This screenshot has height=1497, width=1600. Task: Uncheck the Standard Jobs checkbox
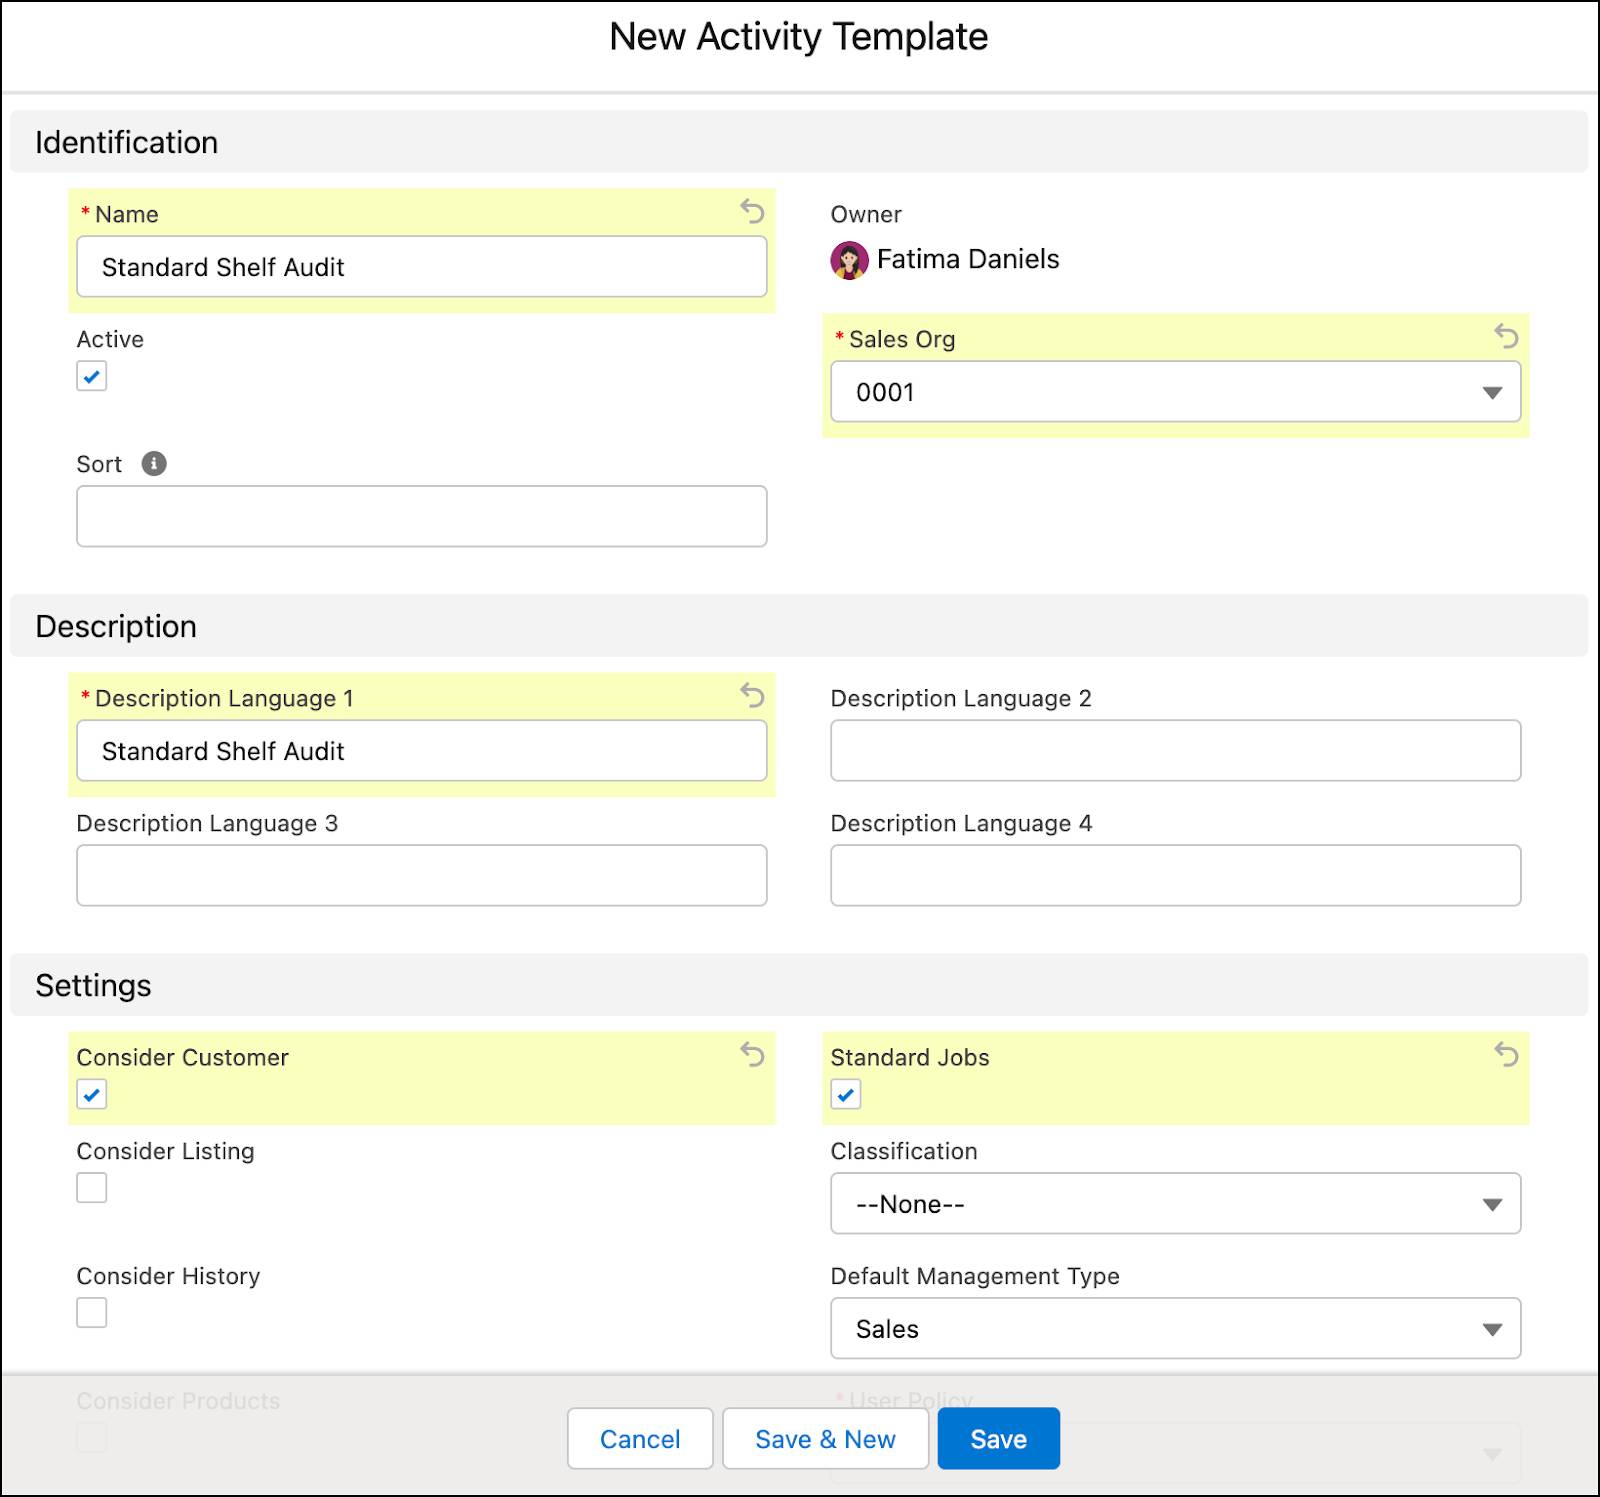(846, 1095)
